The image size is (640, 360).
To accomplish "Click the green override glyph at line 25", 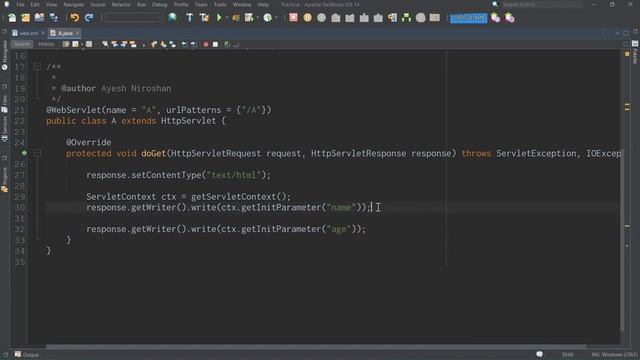I will (x=24, y=153).
